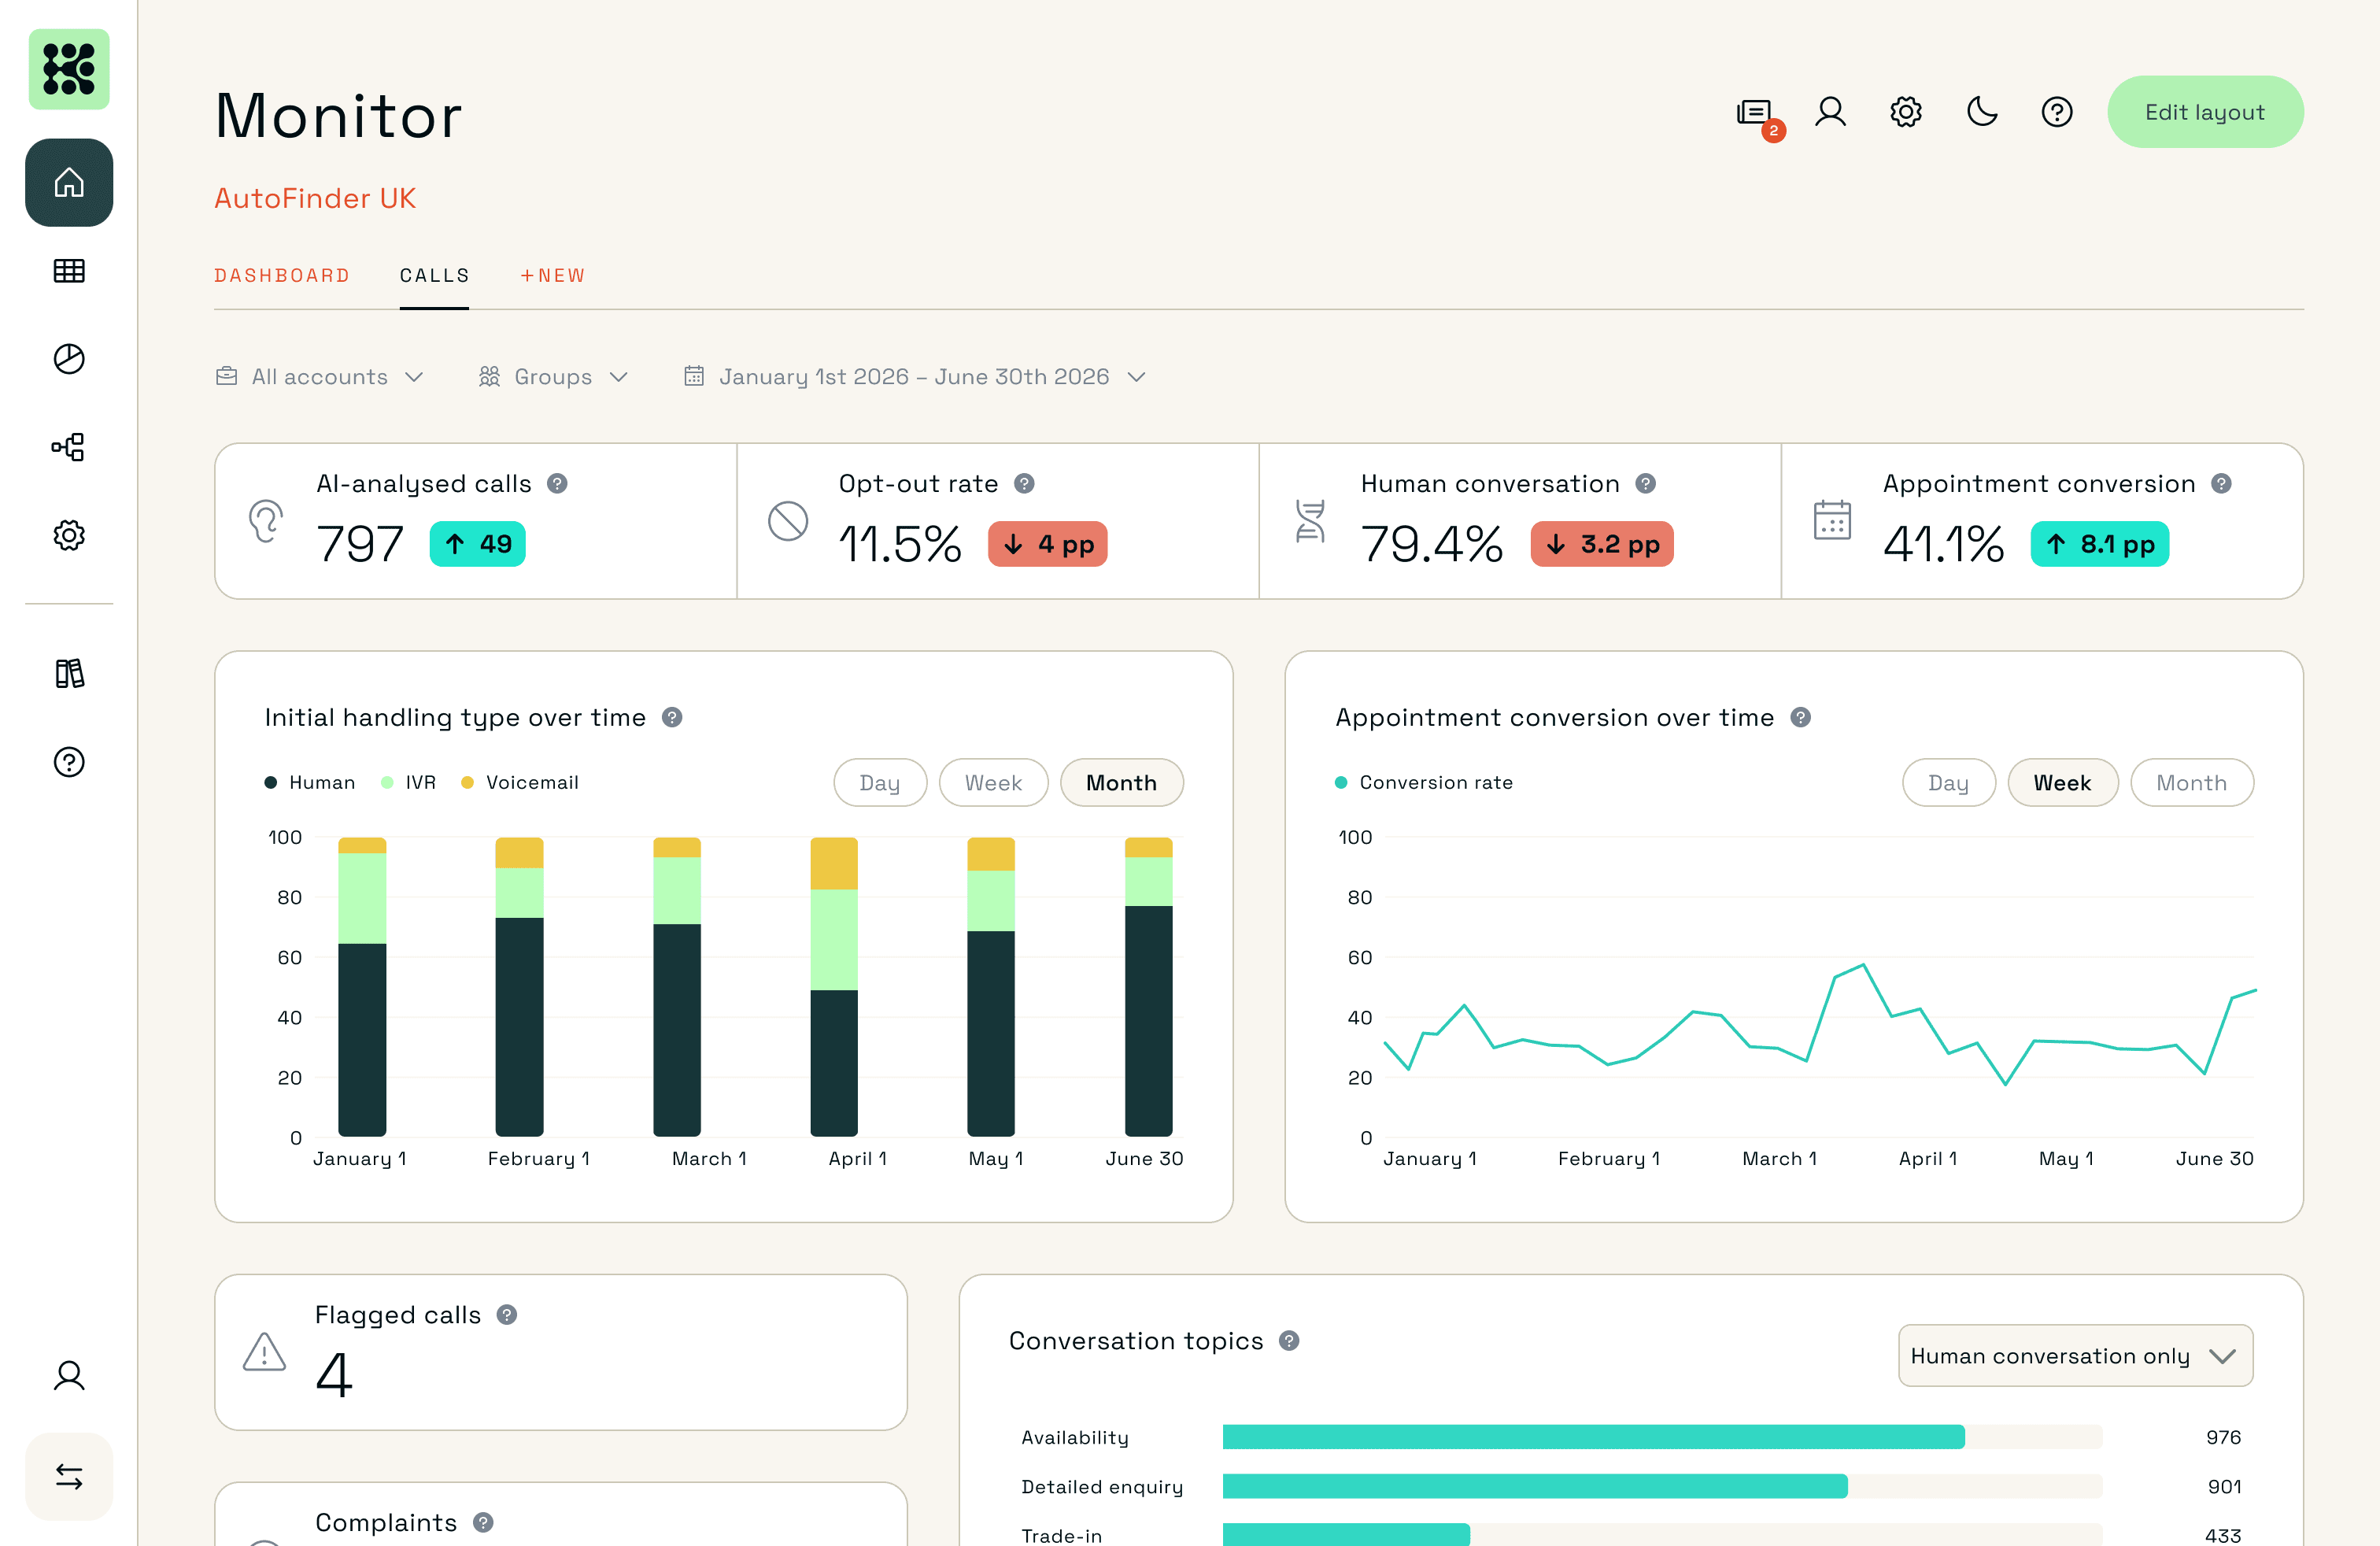Select Day for Appointment conversion chart
2380x1546 pixels.
coord(1948,783)
